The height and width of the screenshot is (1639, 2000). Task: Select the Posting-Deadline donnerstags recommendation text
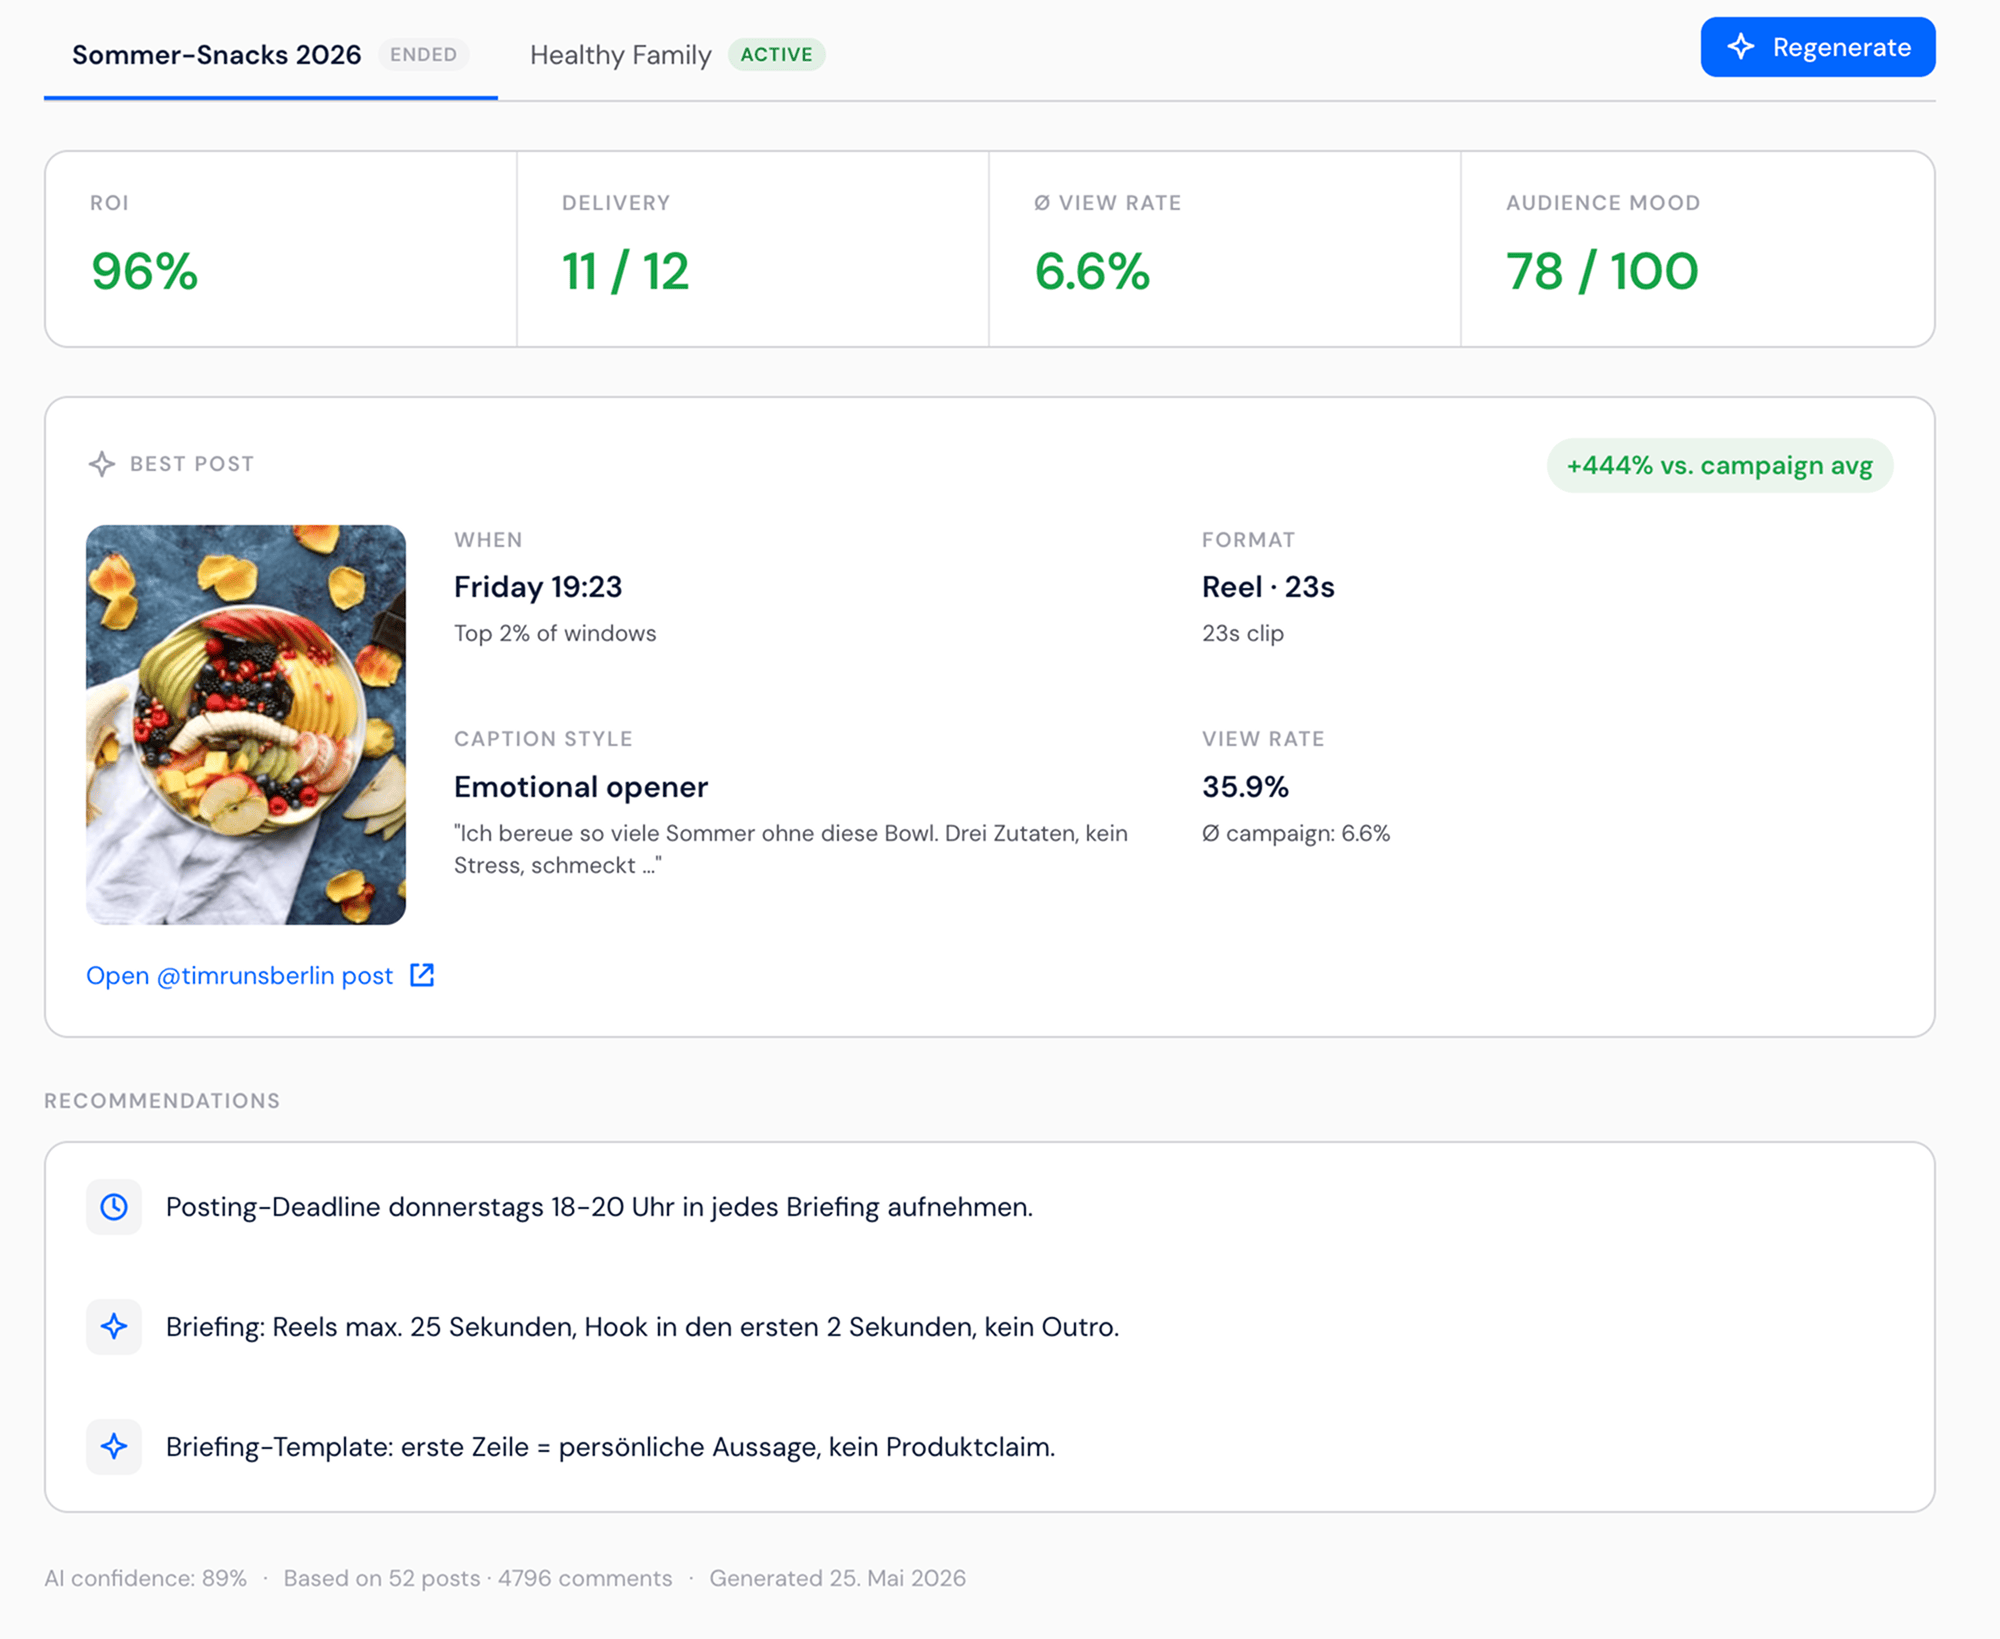click(x=599, y=1207)
